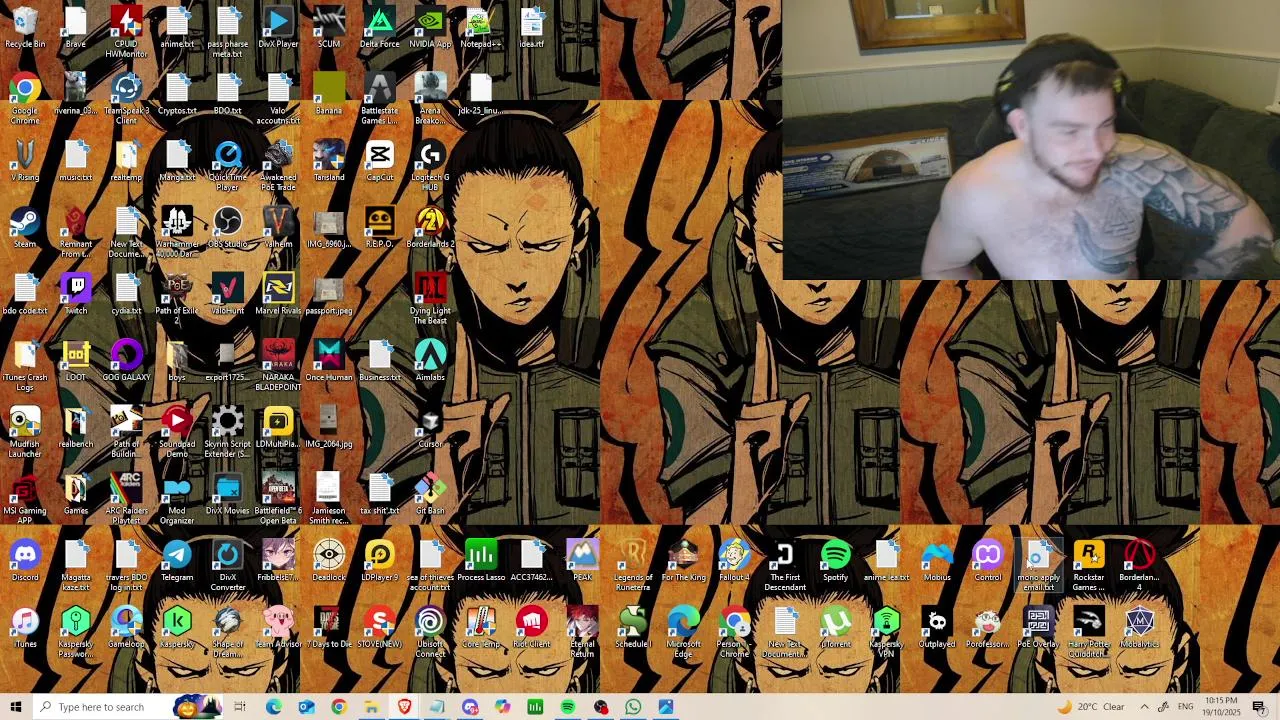Open Task View on the taskbar

[240, 707]
